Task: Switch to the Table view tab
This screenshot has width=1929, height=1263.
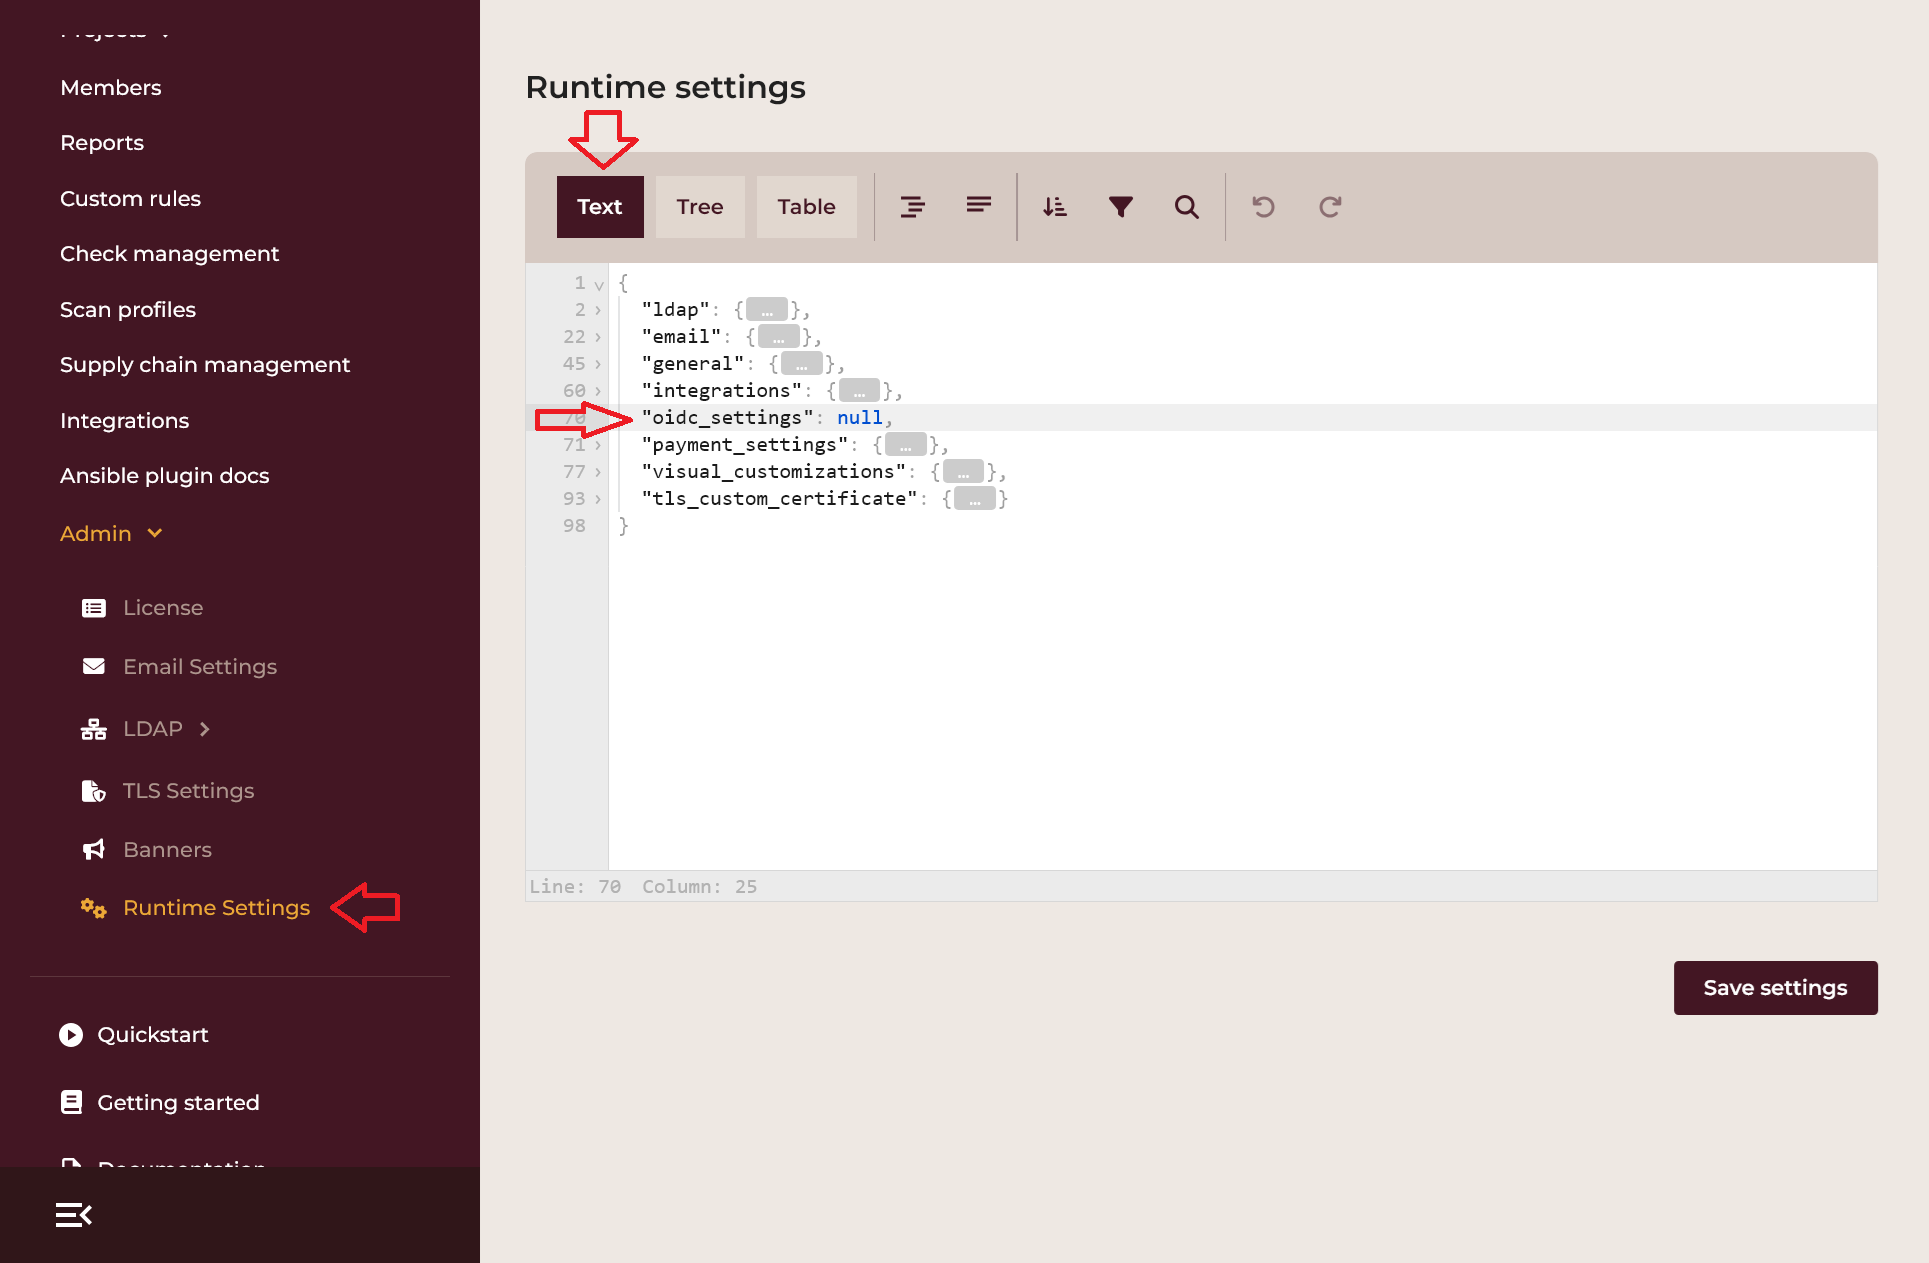Action: coord(806,207)
